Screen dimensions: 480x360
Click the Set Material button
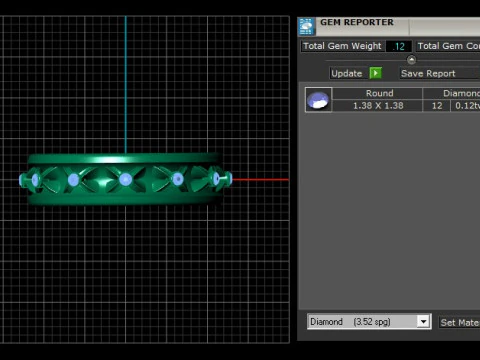459,322
